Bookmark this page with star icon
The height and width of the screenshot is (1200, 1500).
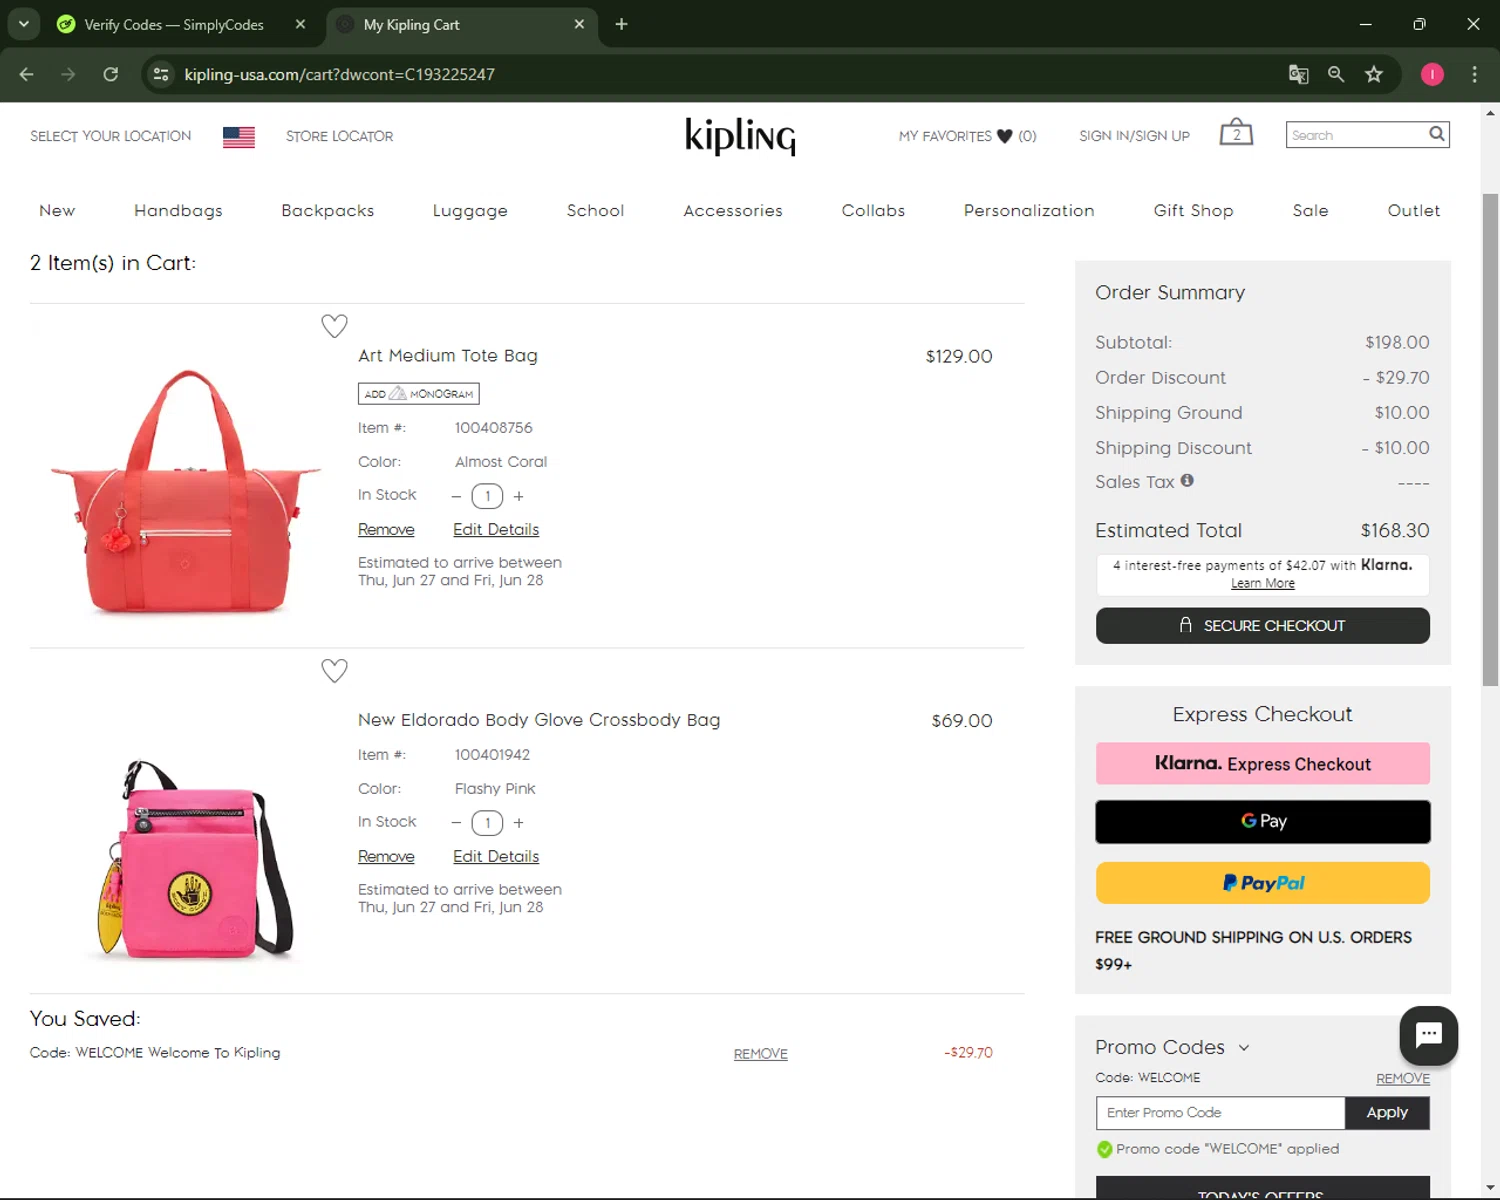coord(1374,74)
